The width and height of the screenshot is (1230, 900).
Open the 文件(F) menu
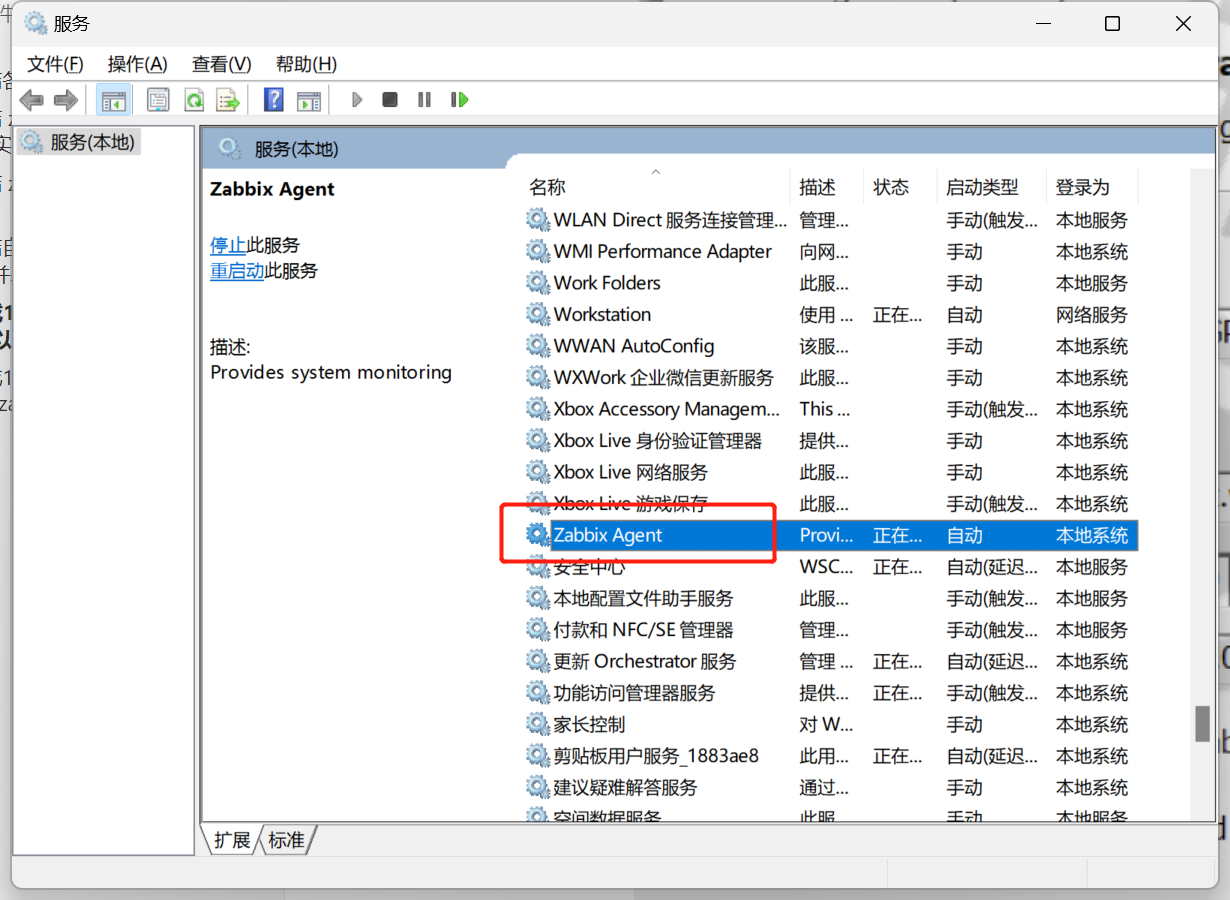click(x=55, y=64)
